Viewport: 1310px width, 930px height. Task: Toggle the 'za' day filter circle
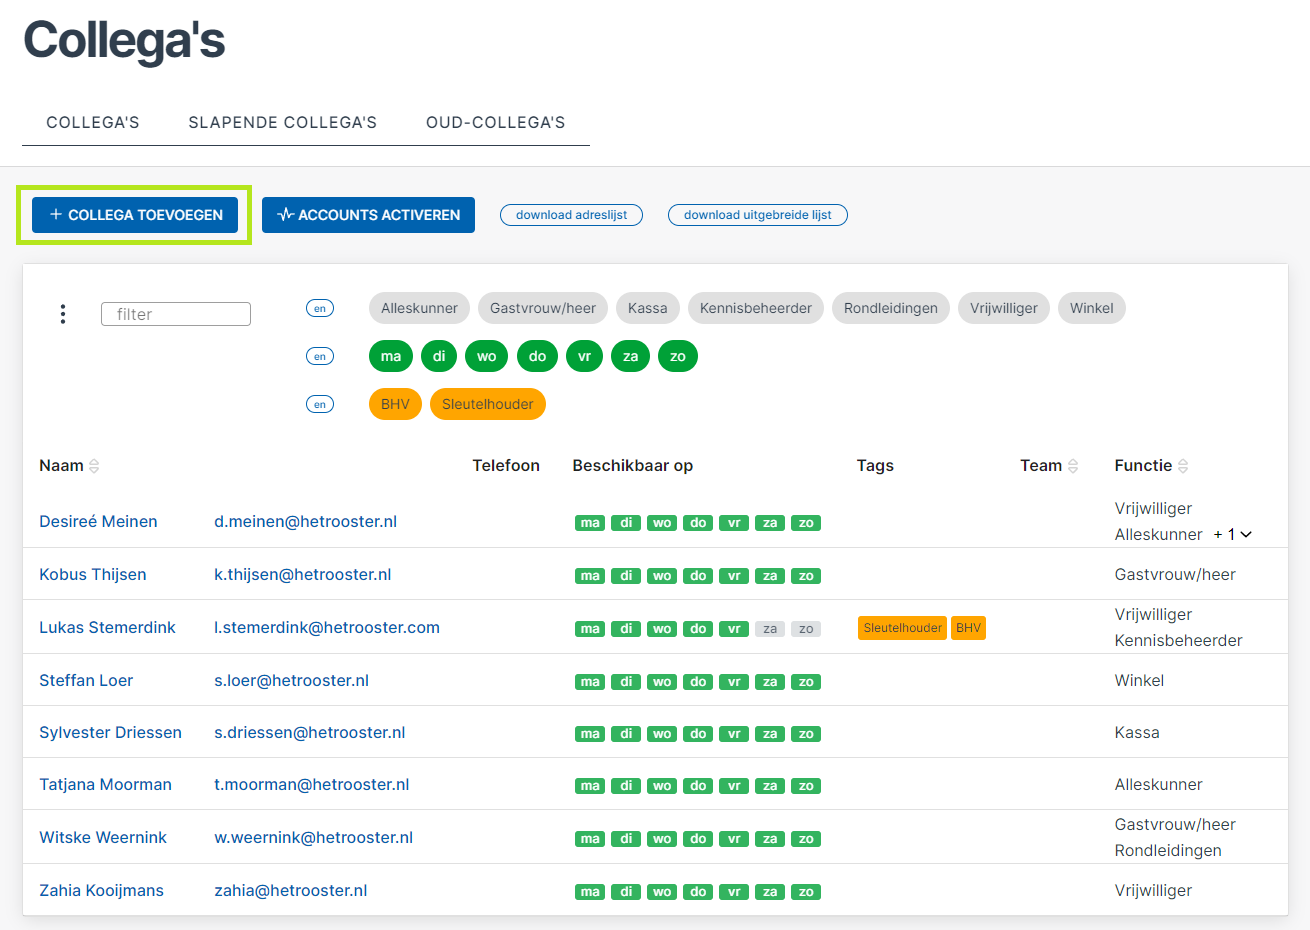[x=630, y=356]
